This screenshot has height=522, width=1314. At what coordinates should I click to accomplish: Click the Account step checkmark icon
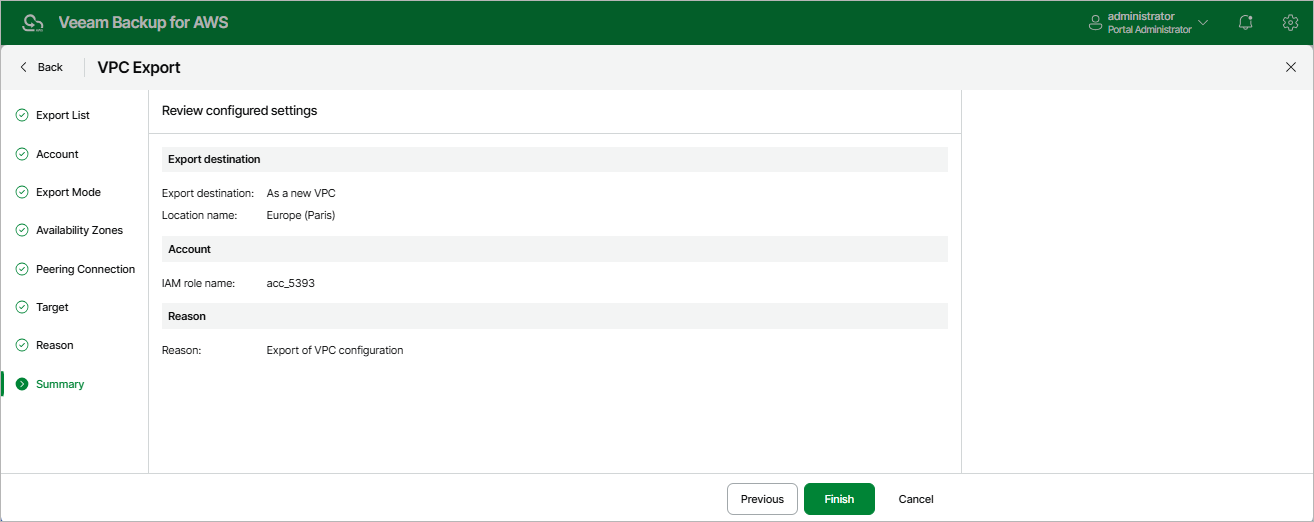point(22,154)
